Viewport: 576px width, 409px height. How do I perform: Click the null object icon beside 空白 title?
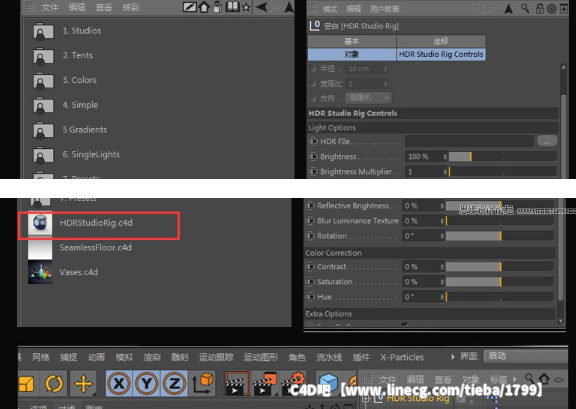pyautogui.click(x=314, y=25)
